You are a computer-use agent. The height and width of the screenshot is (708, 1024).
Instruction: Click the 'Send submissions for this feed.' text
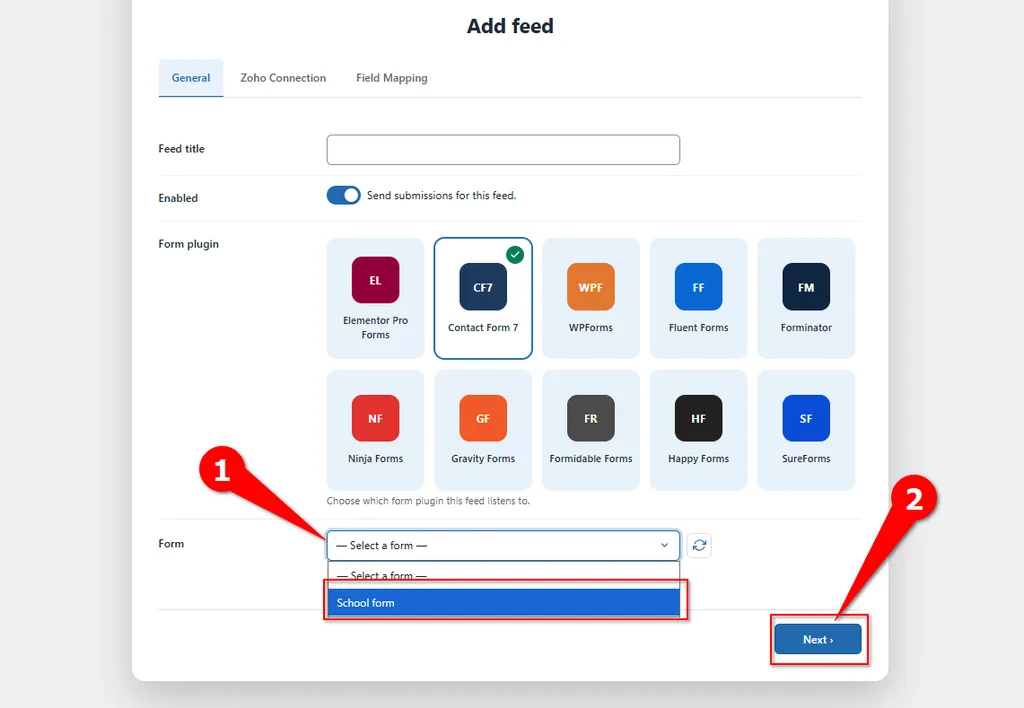(441, 195)
